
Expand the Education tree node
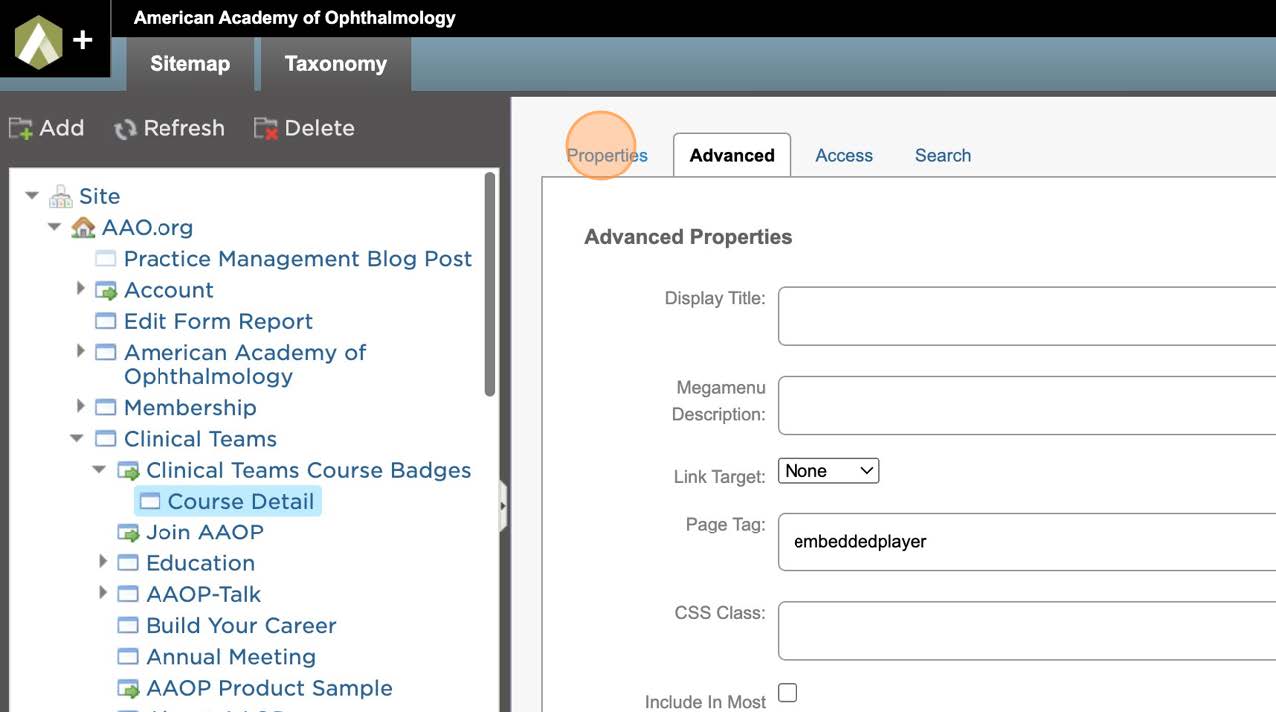(103, 562)
